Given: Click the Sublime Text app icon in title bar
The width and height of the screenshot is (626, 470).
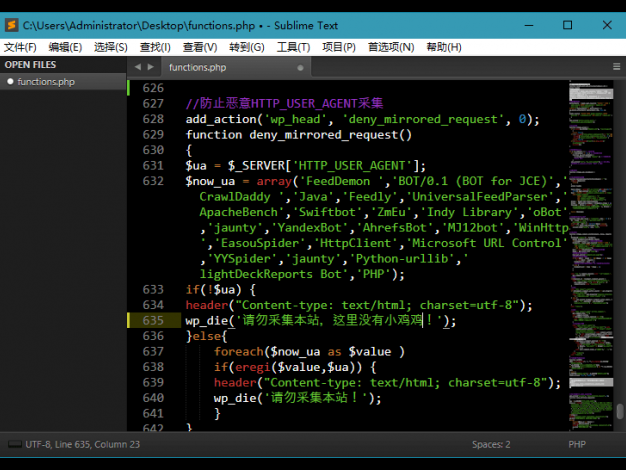Looking at the screenshot, I should point(11,25).
